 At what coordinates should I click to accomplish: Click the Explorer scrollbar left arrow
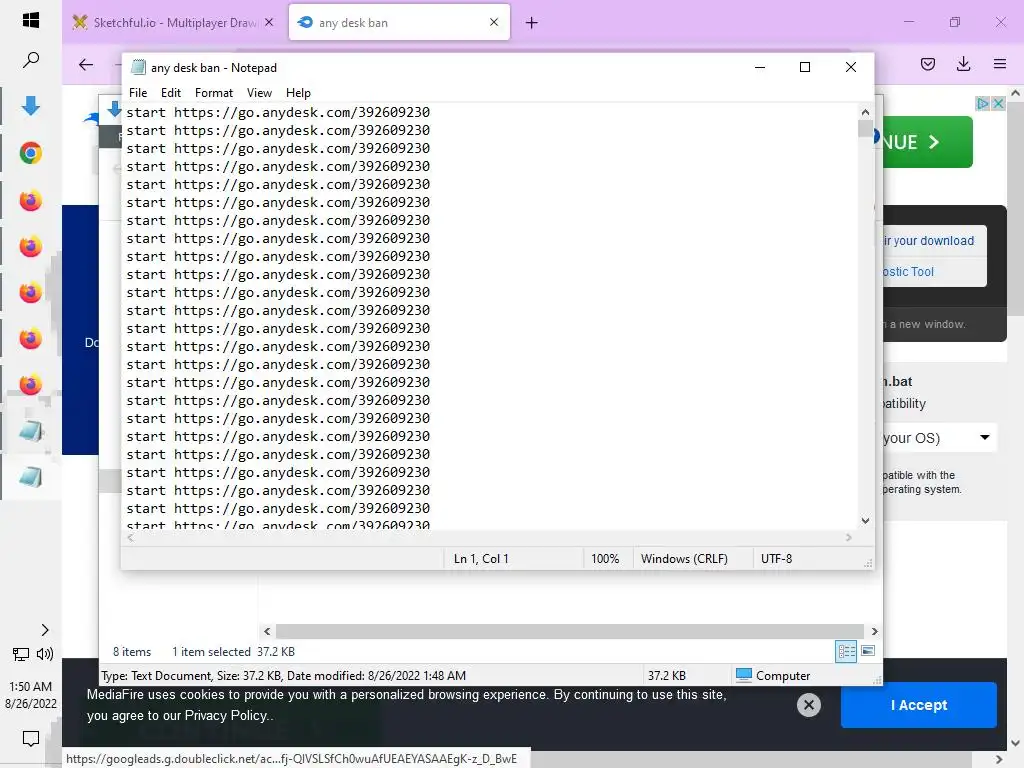(x=266, y=631)
